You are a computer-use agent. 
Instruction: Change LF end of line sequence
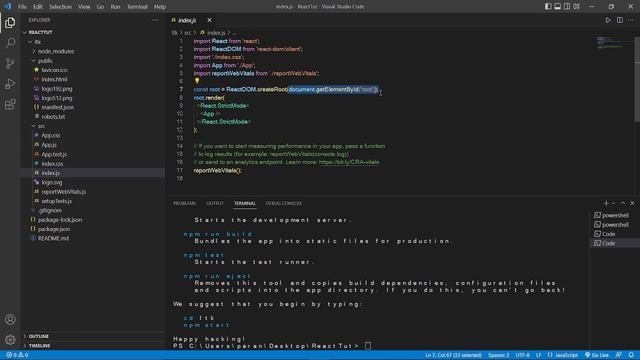click(x=538, y=355)
